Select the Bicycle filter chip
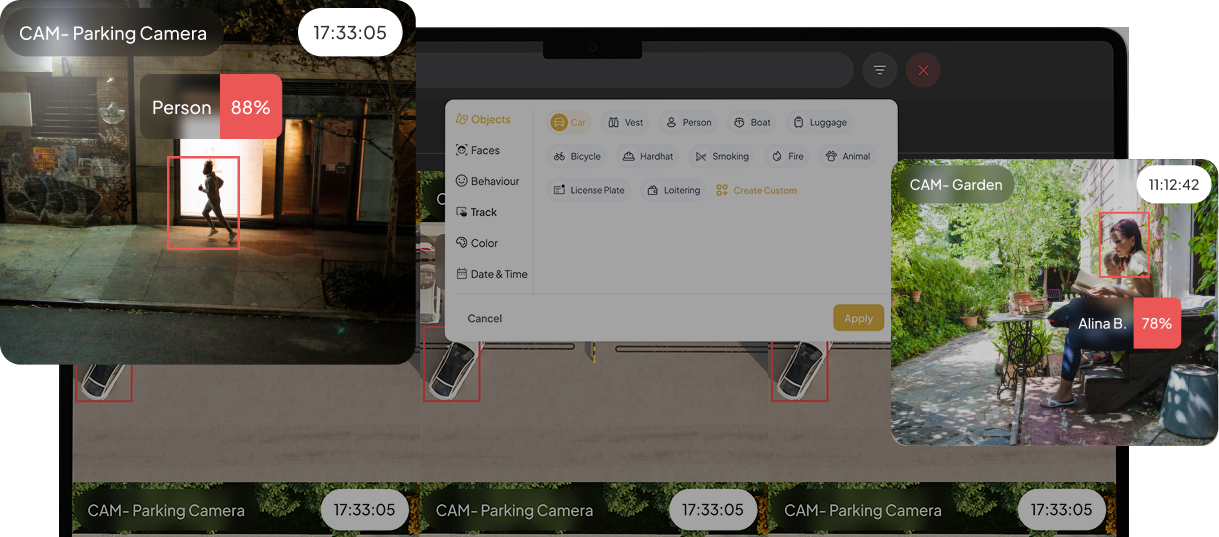The height and width of the screenshot is (537, 1219). [578, 156]
